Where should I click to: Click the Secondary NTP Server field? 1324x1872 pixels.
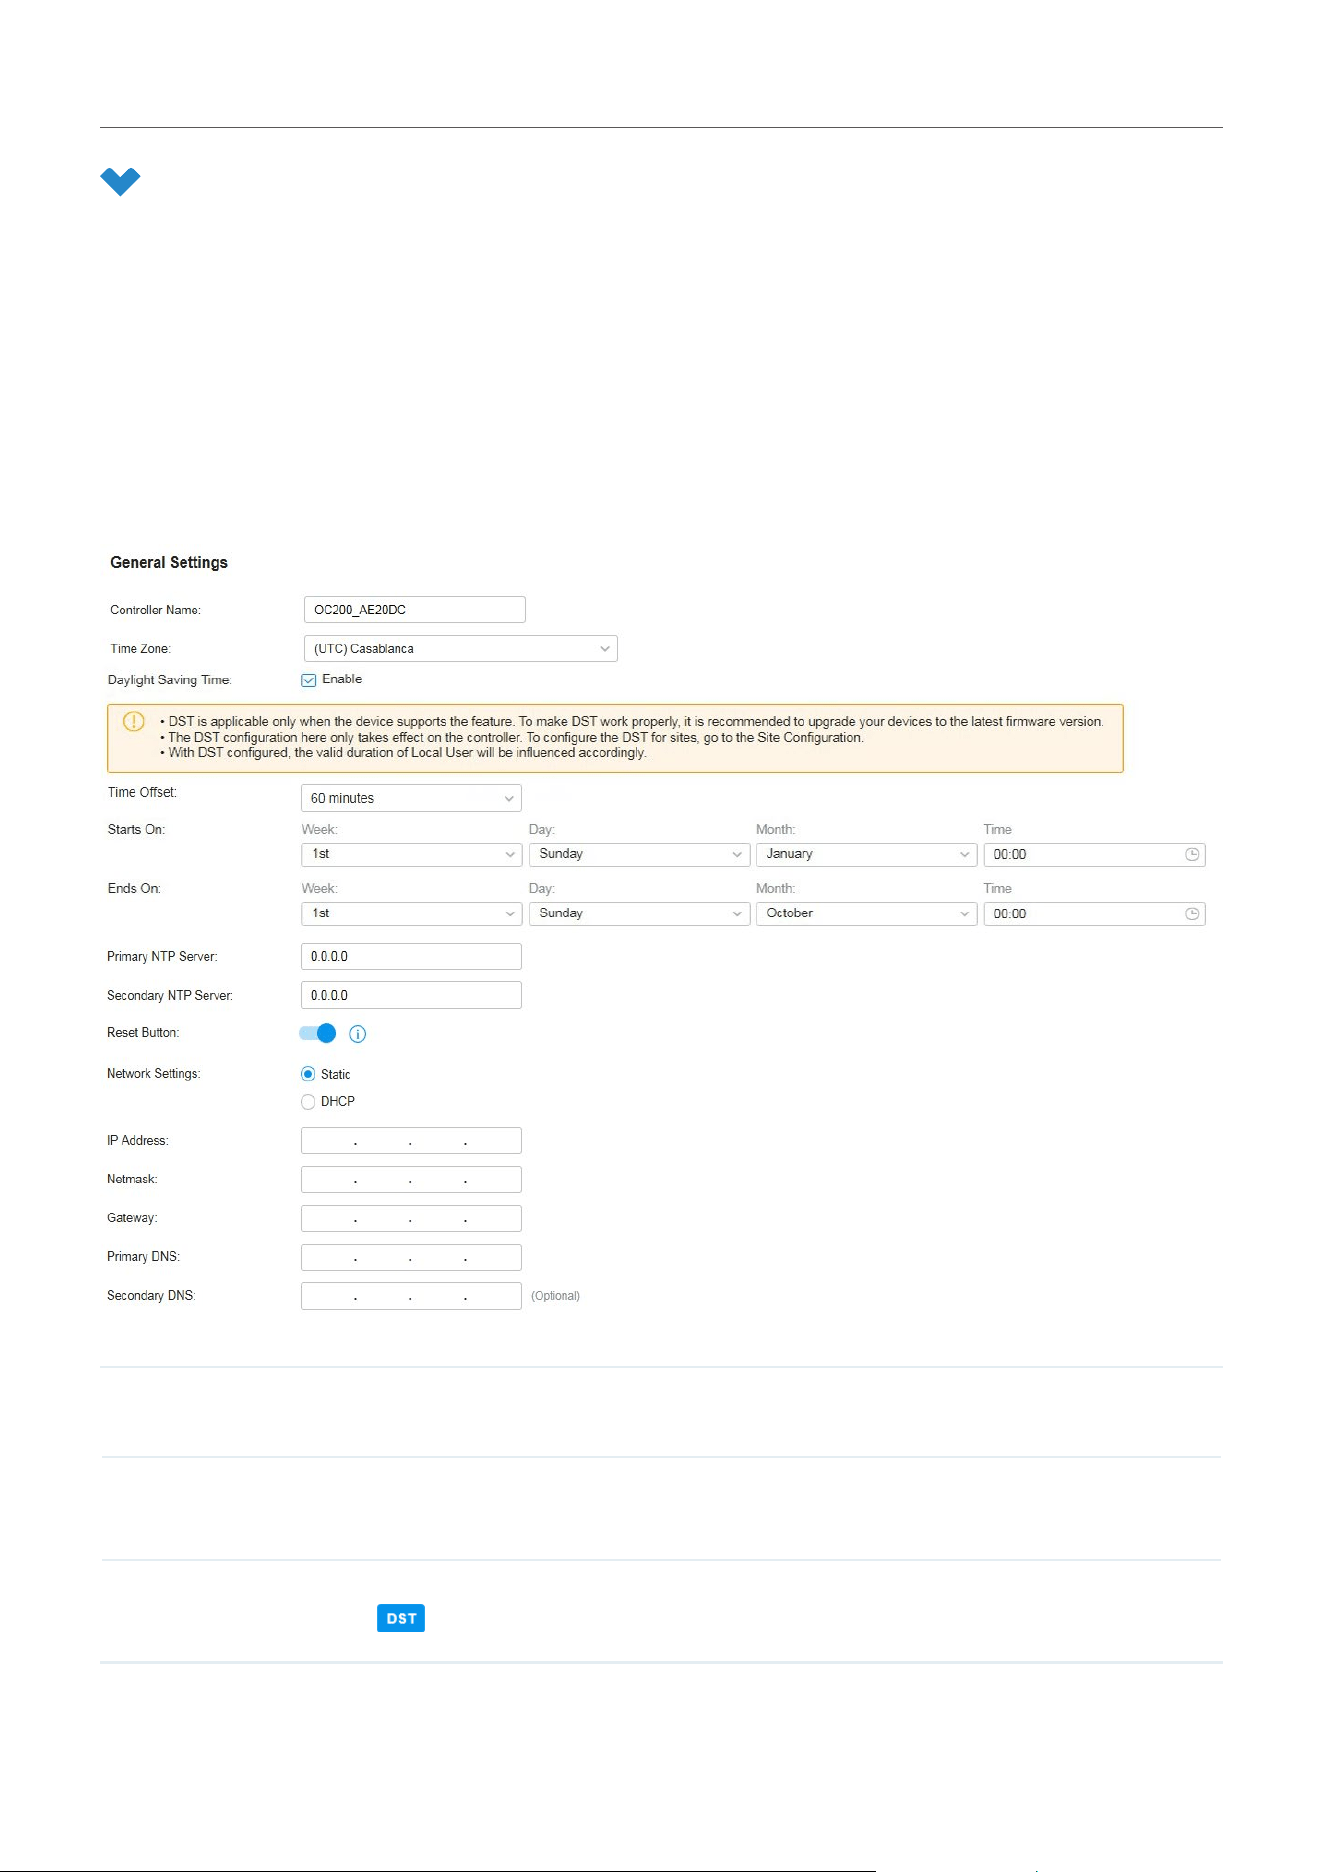pos(411,996)
